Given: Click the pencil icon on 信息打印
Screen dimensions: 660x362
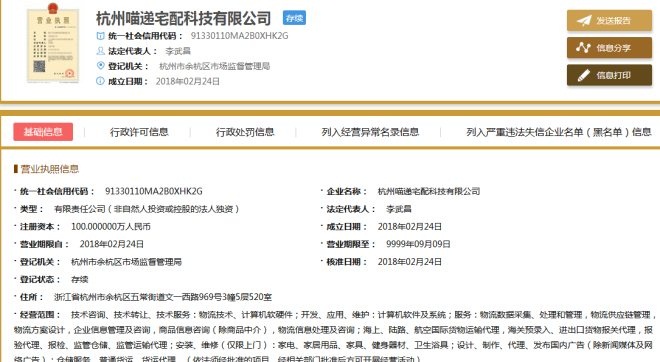Looking at the screenshot, I should pyautogui.click(x=583, y=75).
